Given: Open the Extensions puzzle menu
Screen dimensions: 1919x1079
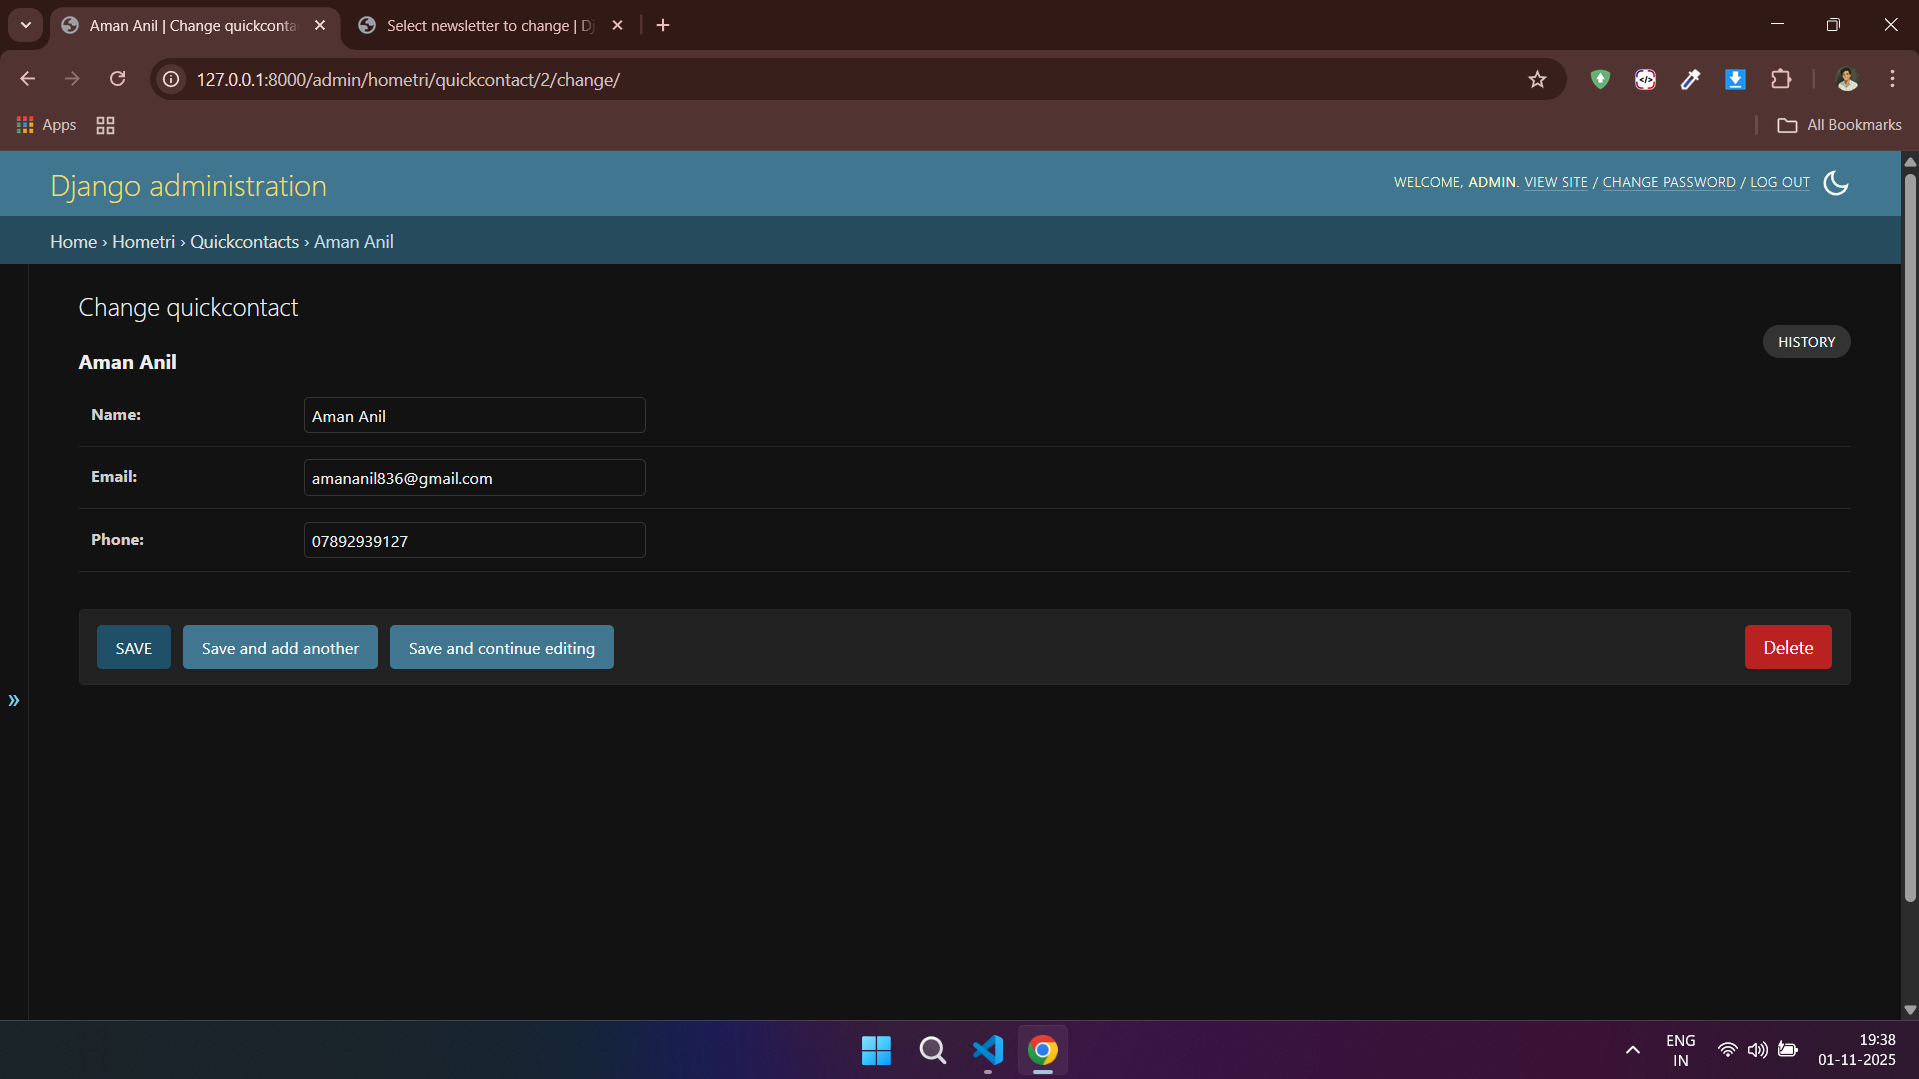Looking at the screenshot, I should pos(1781,79).
